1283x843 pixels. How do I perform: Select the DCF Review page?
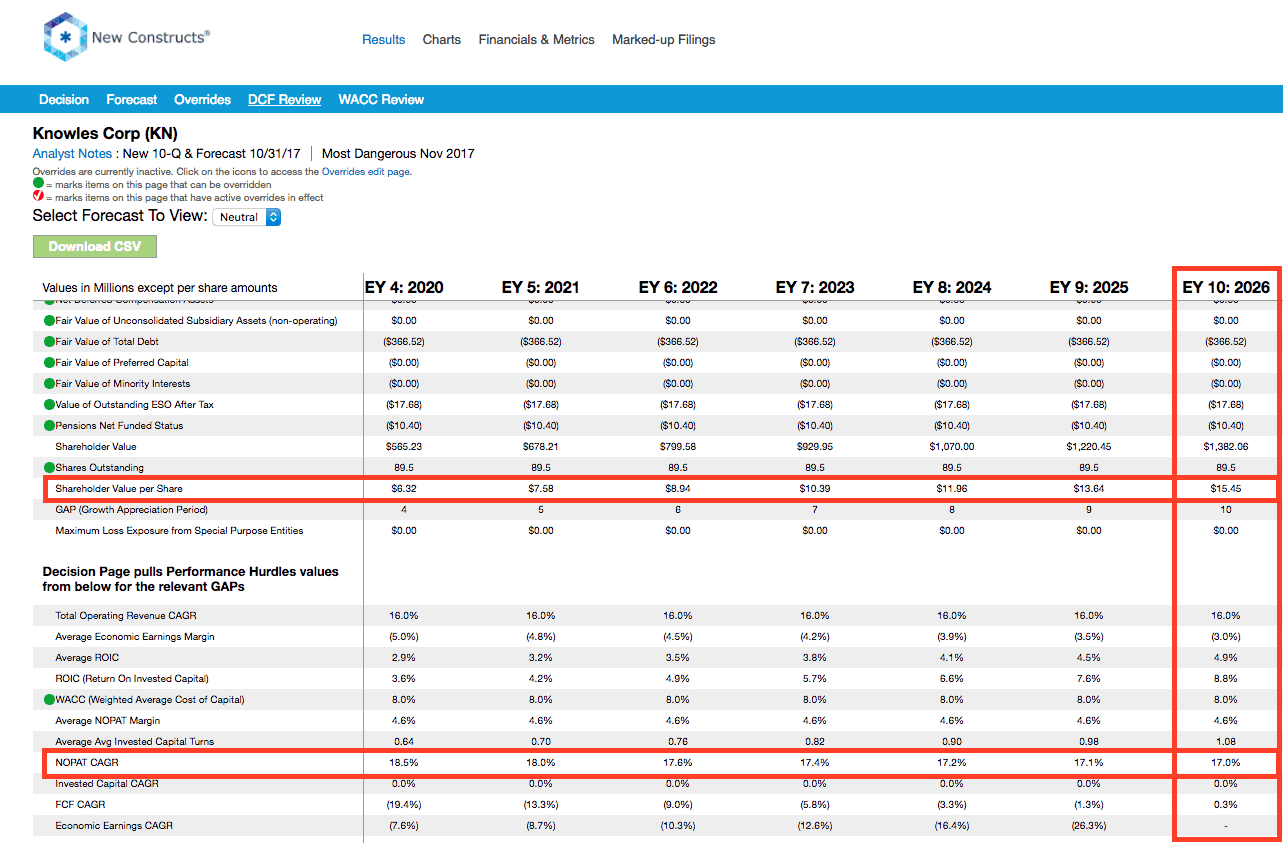click(x=285, y=100)
